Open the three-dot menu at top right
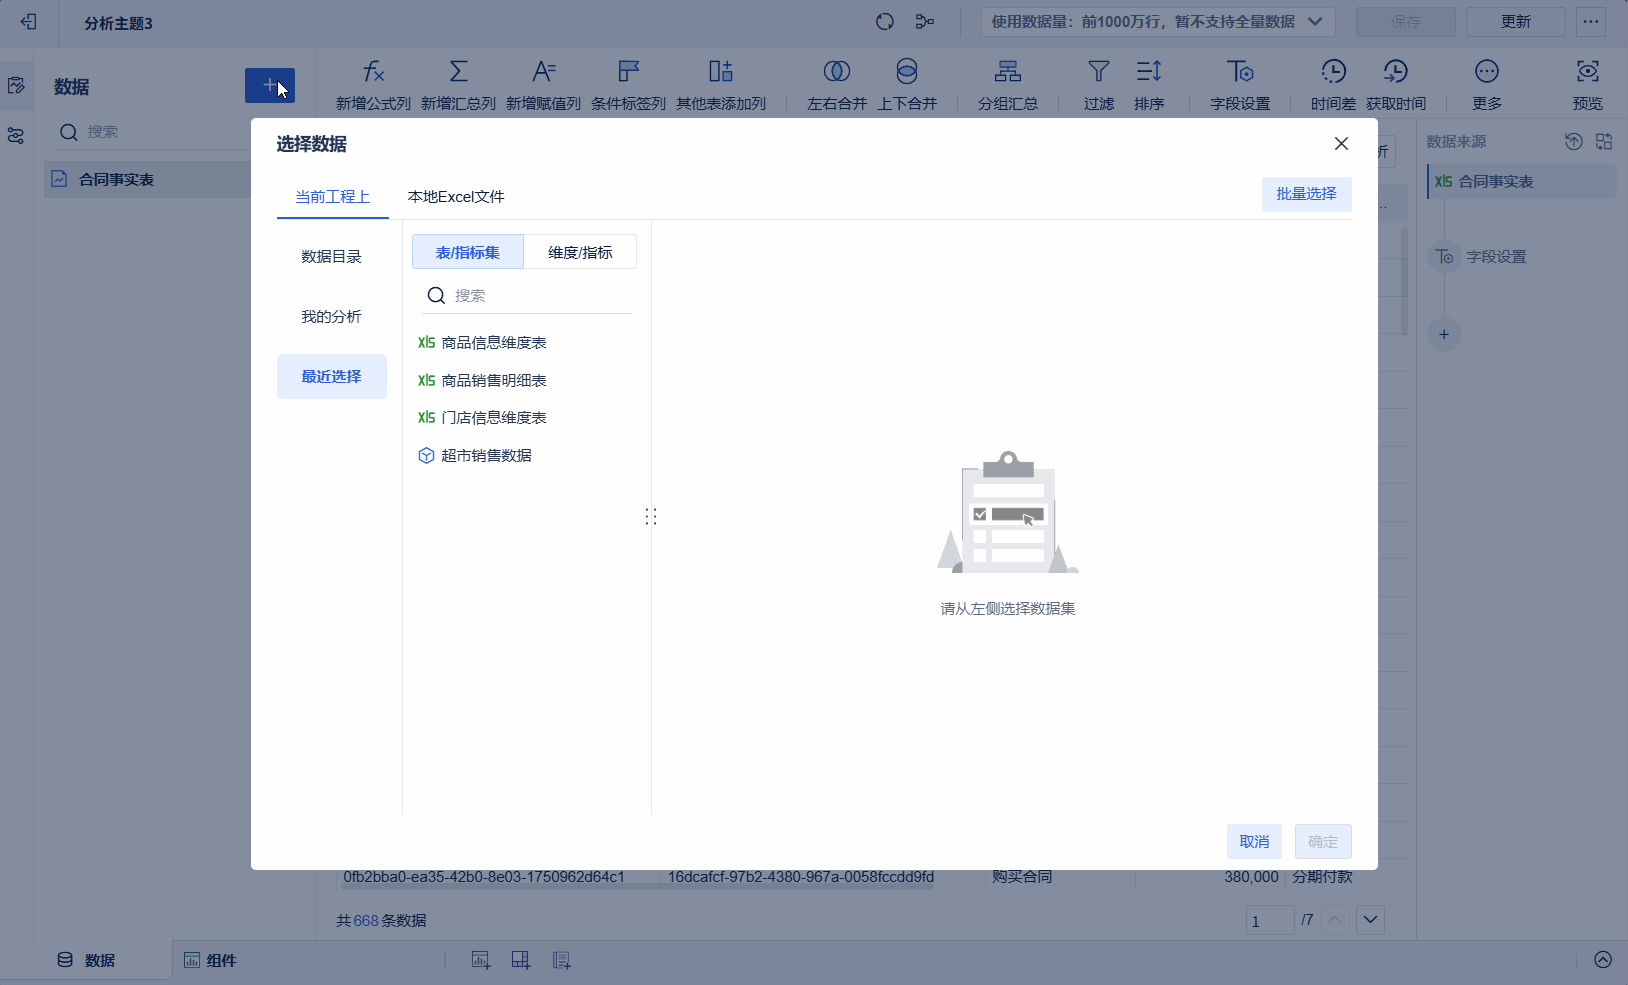Image resolution: width=1628 pixels, height=985 pixels. tap(1591, 22)
